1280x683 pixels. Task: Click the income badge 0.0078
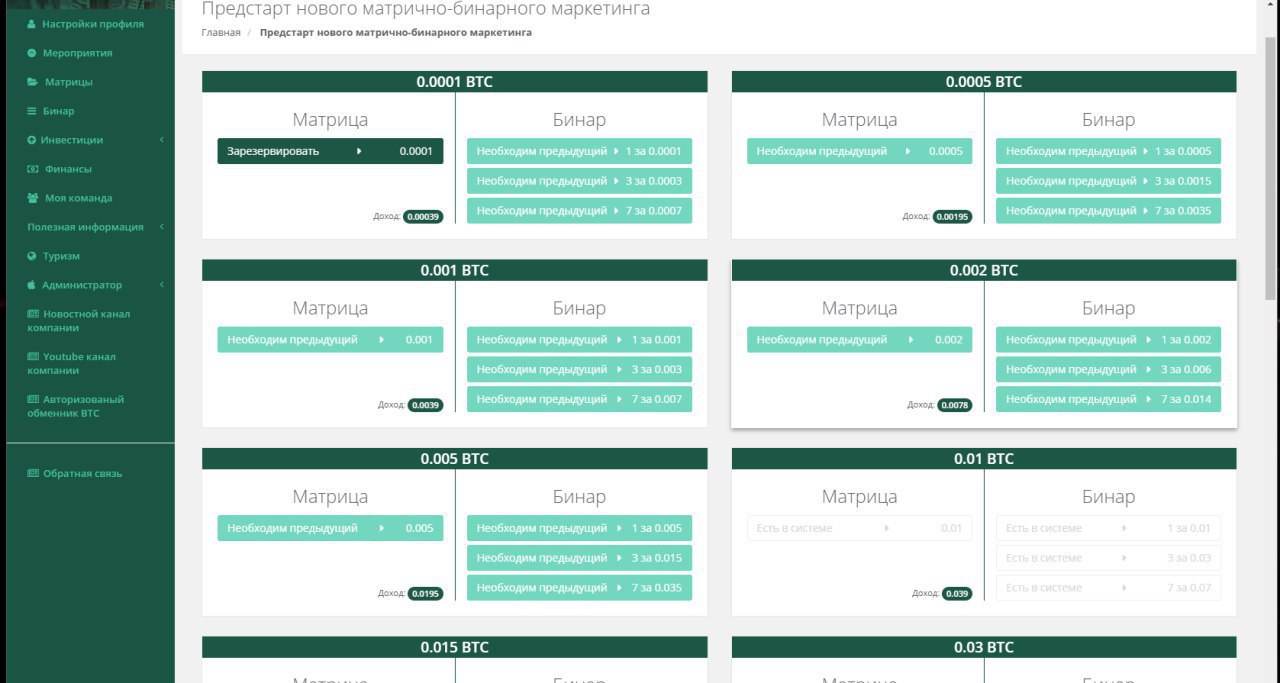[x=954, y=405]
